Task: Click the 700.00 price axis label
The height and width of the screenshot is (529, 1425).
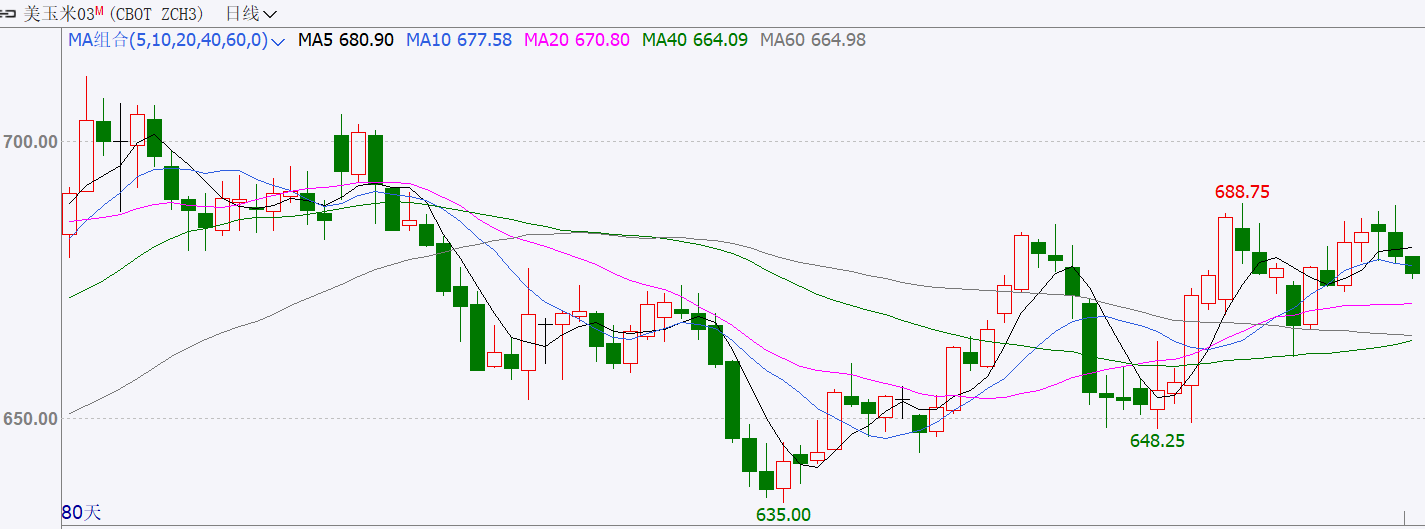Action: 30,142
